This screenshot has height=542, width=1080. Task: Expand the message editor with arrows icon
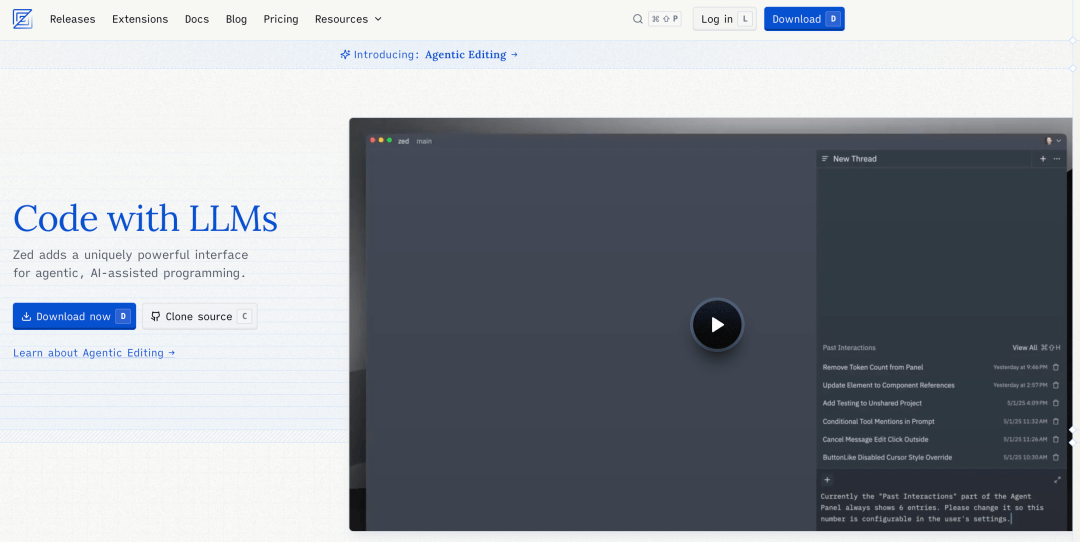point(1057,480)
